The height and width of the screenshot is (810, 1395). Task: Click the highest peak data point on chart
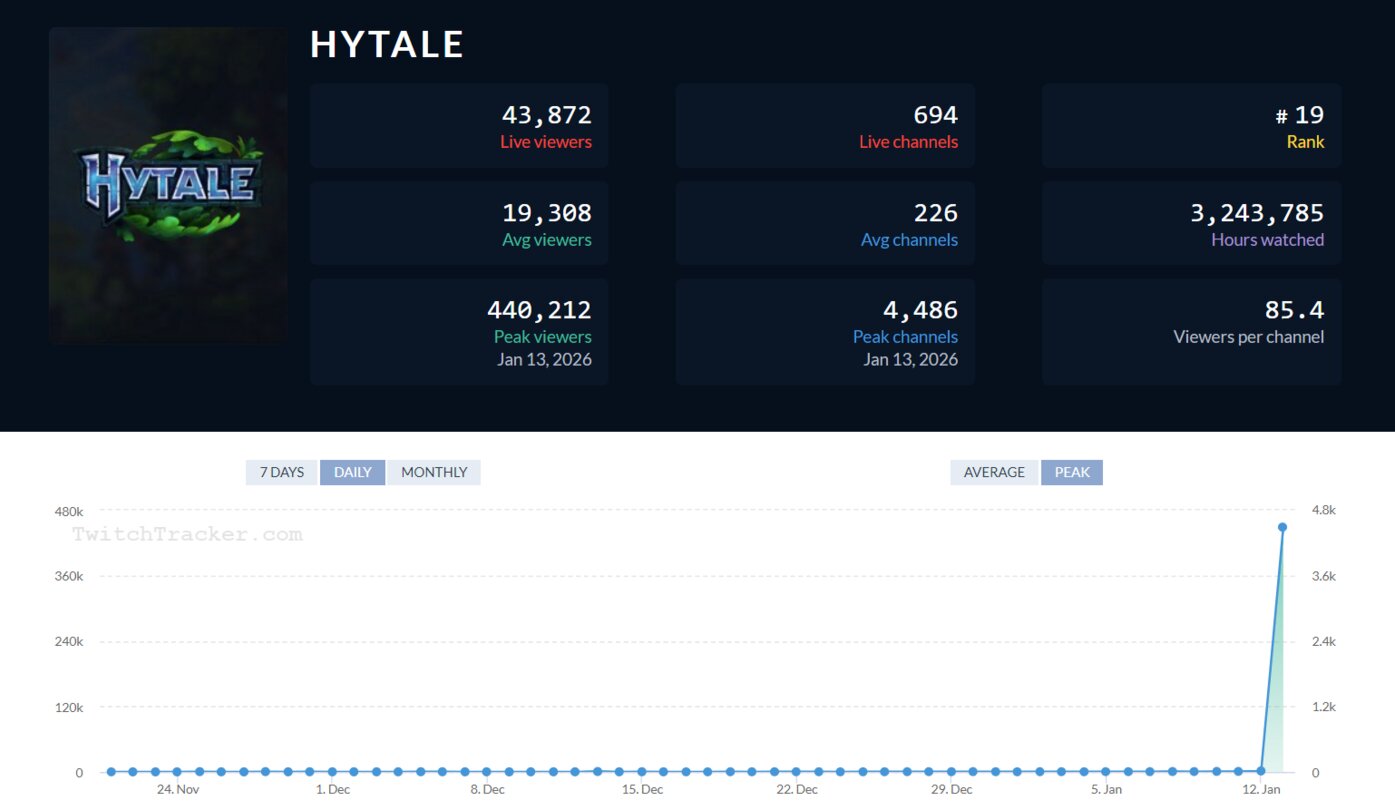click(1283, 527)
